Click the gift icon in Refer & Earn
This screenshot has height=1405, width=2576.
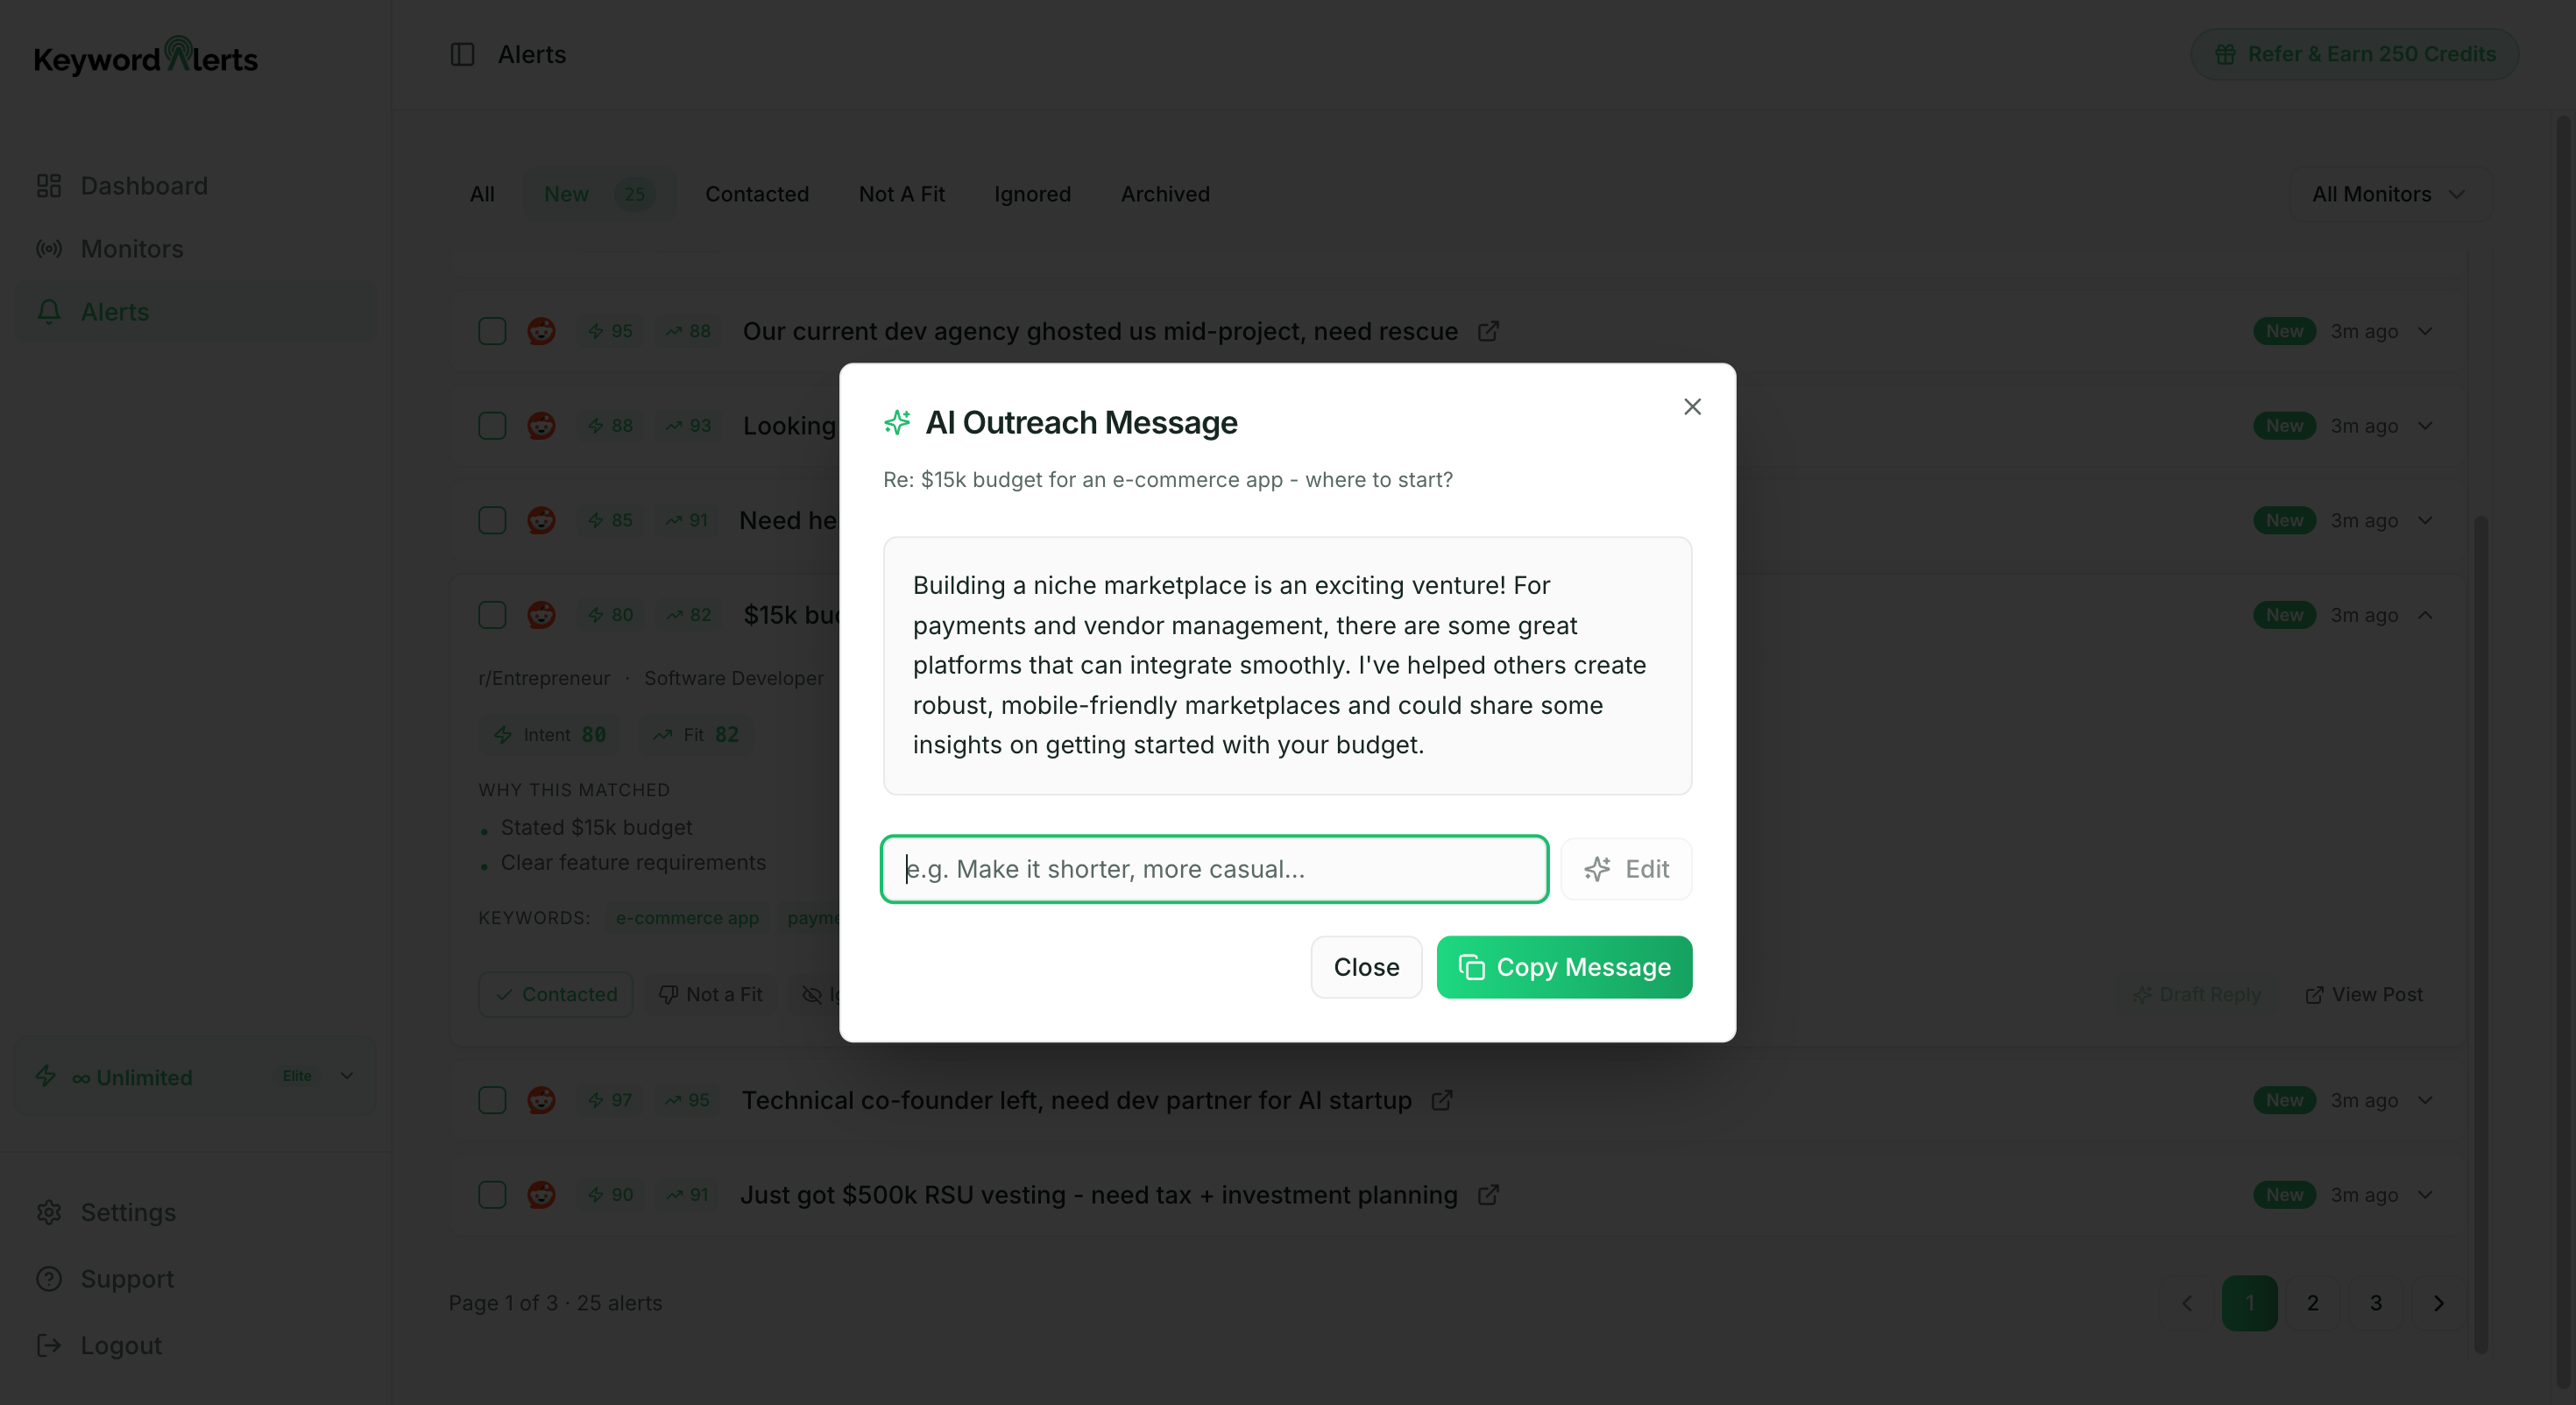[2224, 54]
